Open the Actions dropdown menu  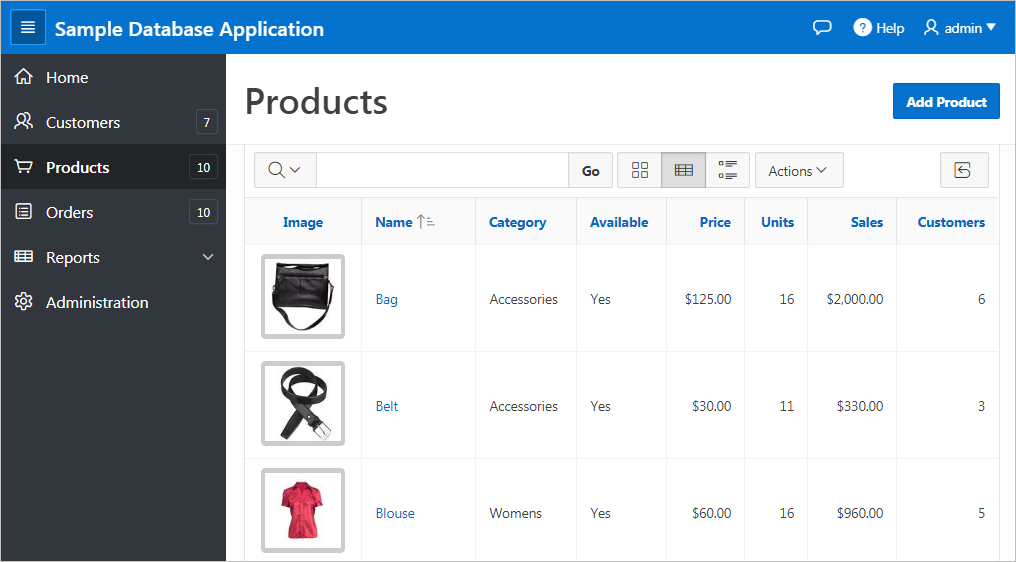coord(798,171)
